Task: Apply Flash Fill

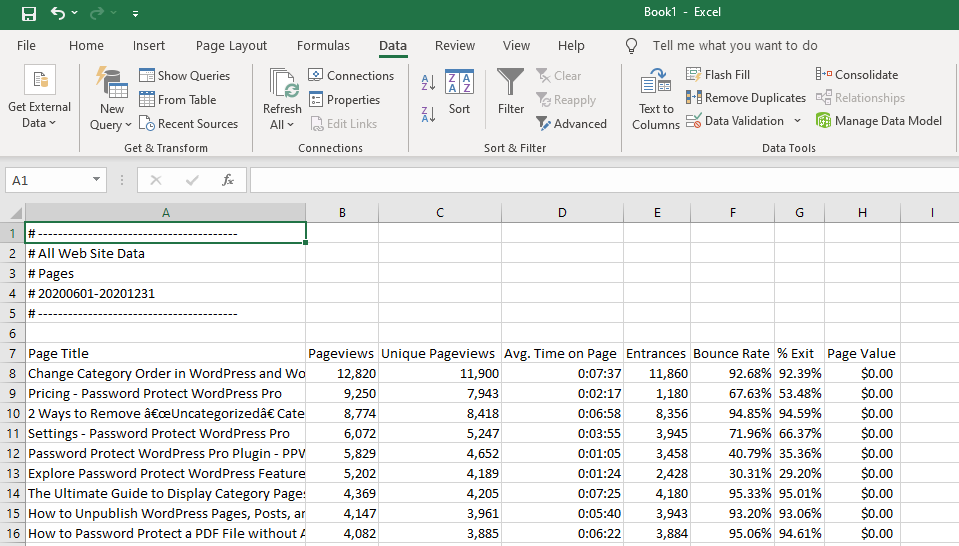Action: (x=718, y=75)
